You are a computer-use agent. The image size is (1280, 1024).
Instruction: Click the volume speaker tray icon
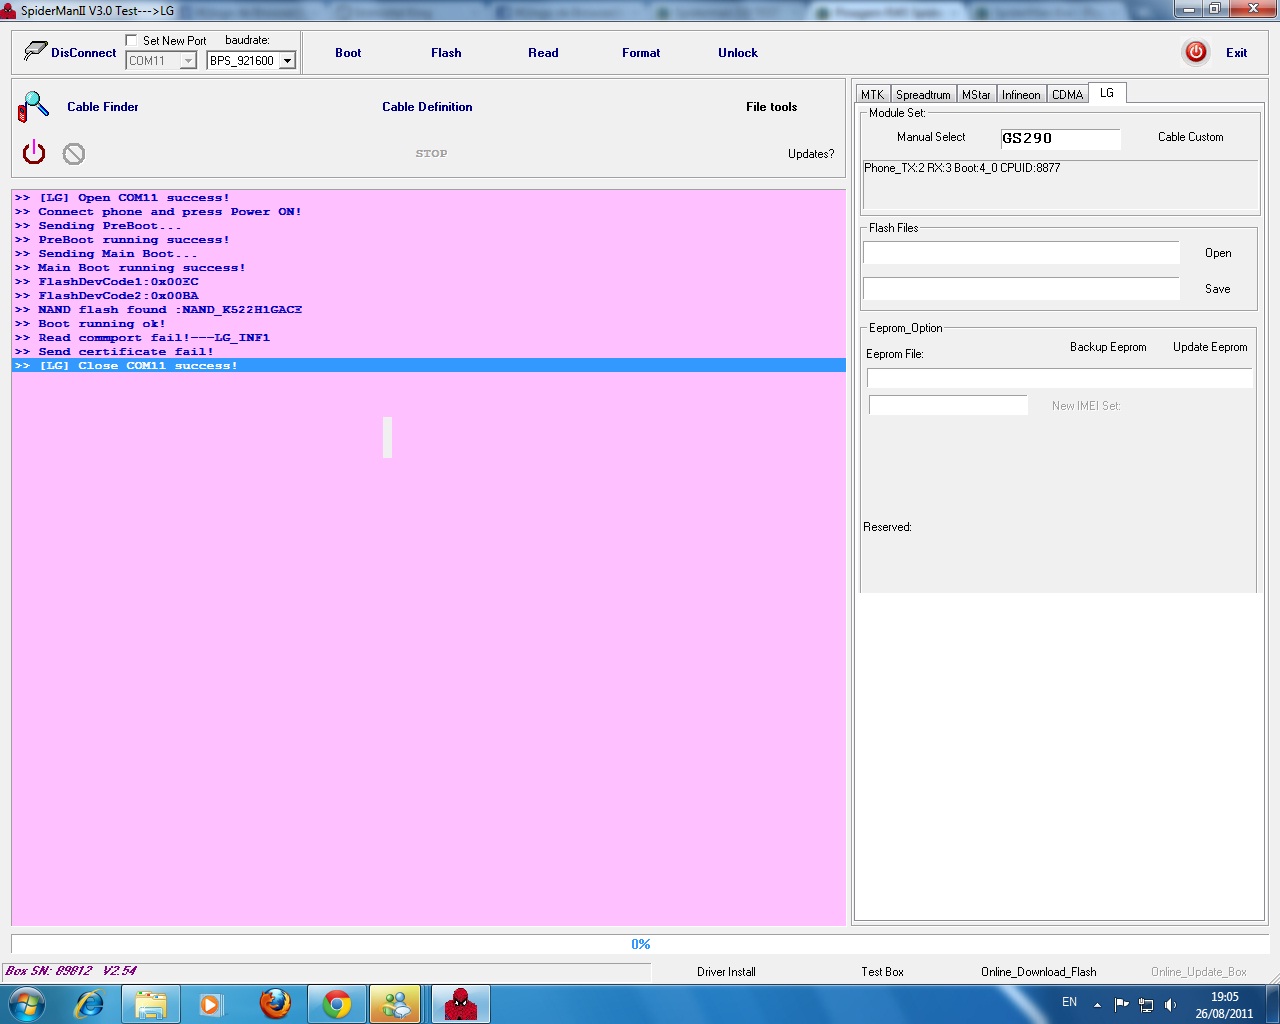[x=1171, y=1004]
